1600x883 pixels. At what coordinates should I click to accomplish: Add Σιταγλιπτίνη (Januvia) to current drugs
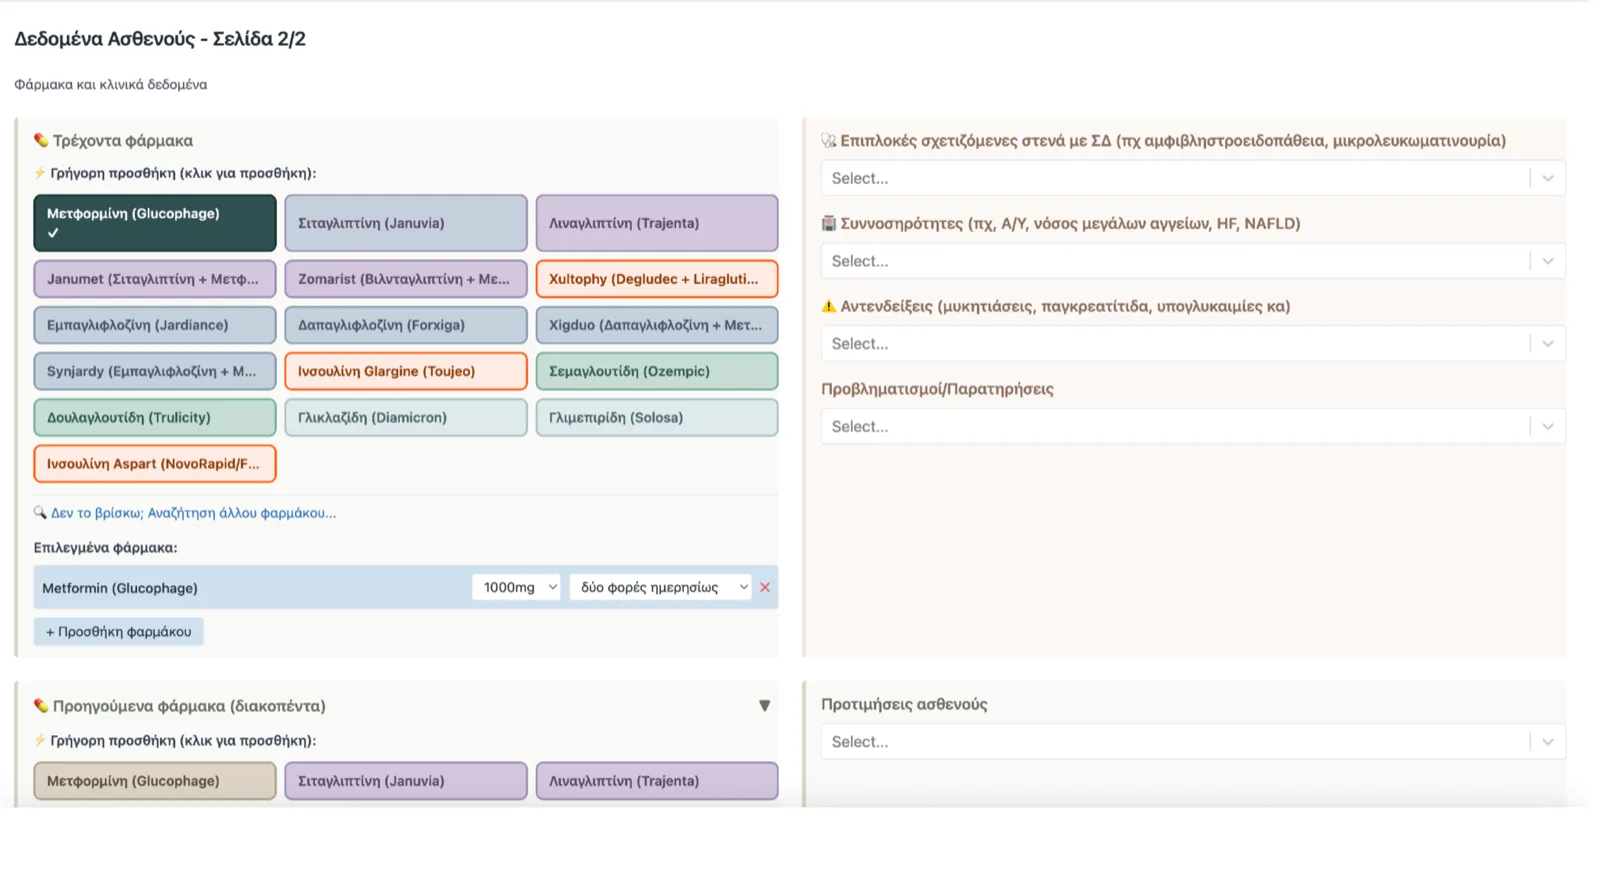(x=406, y=223)
